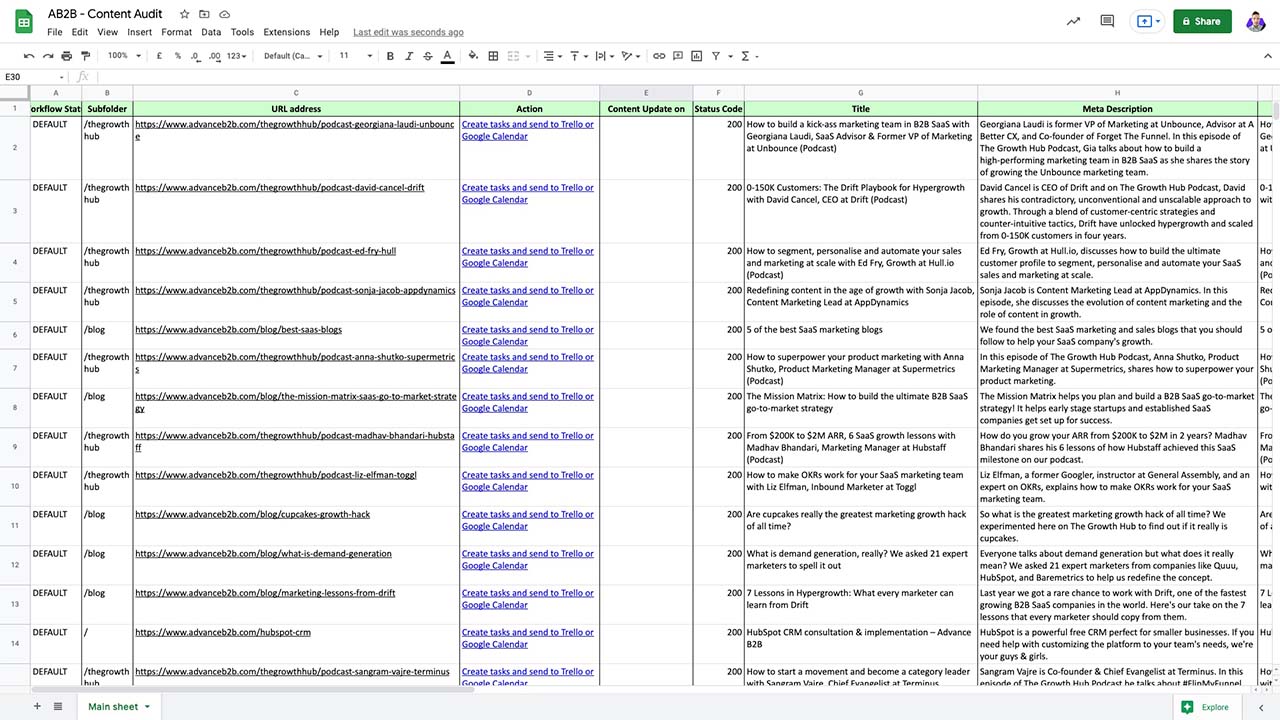This screenshot has width=1280, height=720.
Task: Click the green Share button
Action: (x=1202, y=21)
